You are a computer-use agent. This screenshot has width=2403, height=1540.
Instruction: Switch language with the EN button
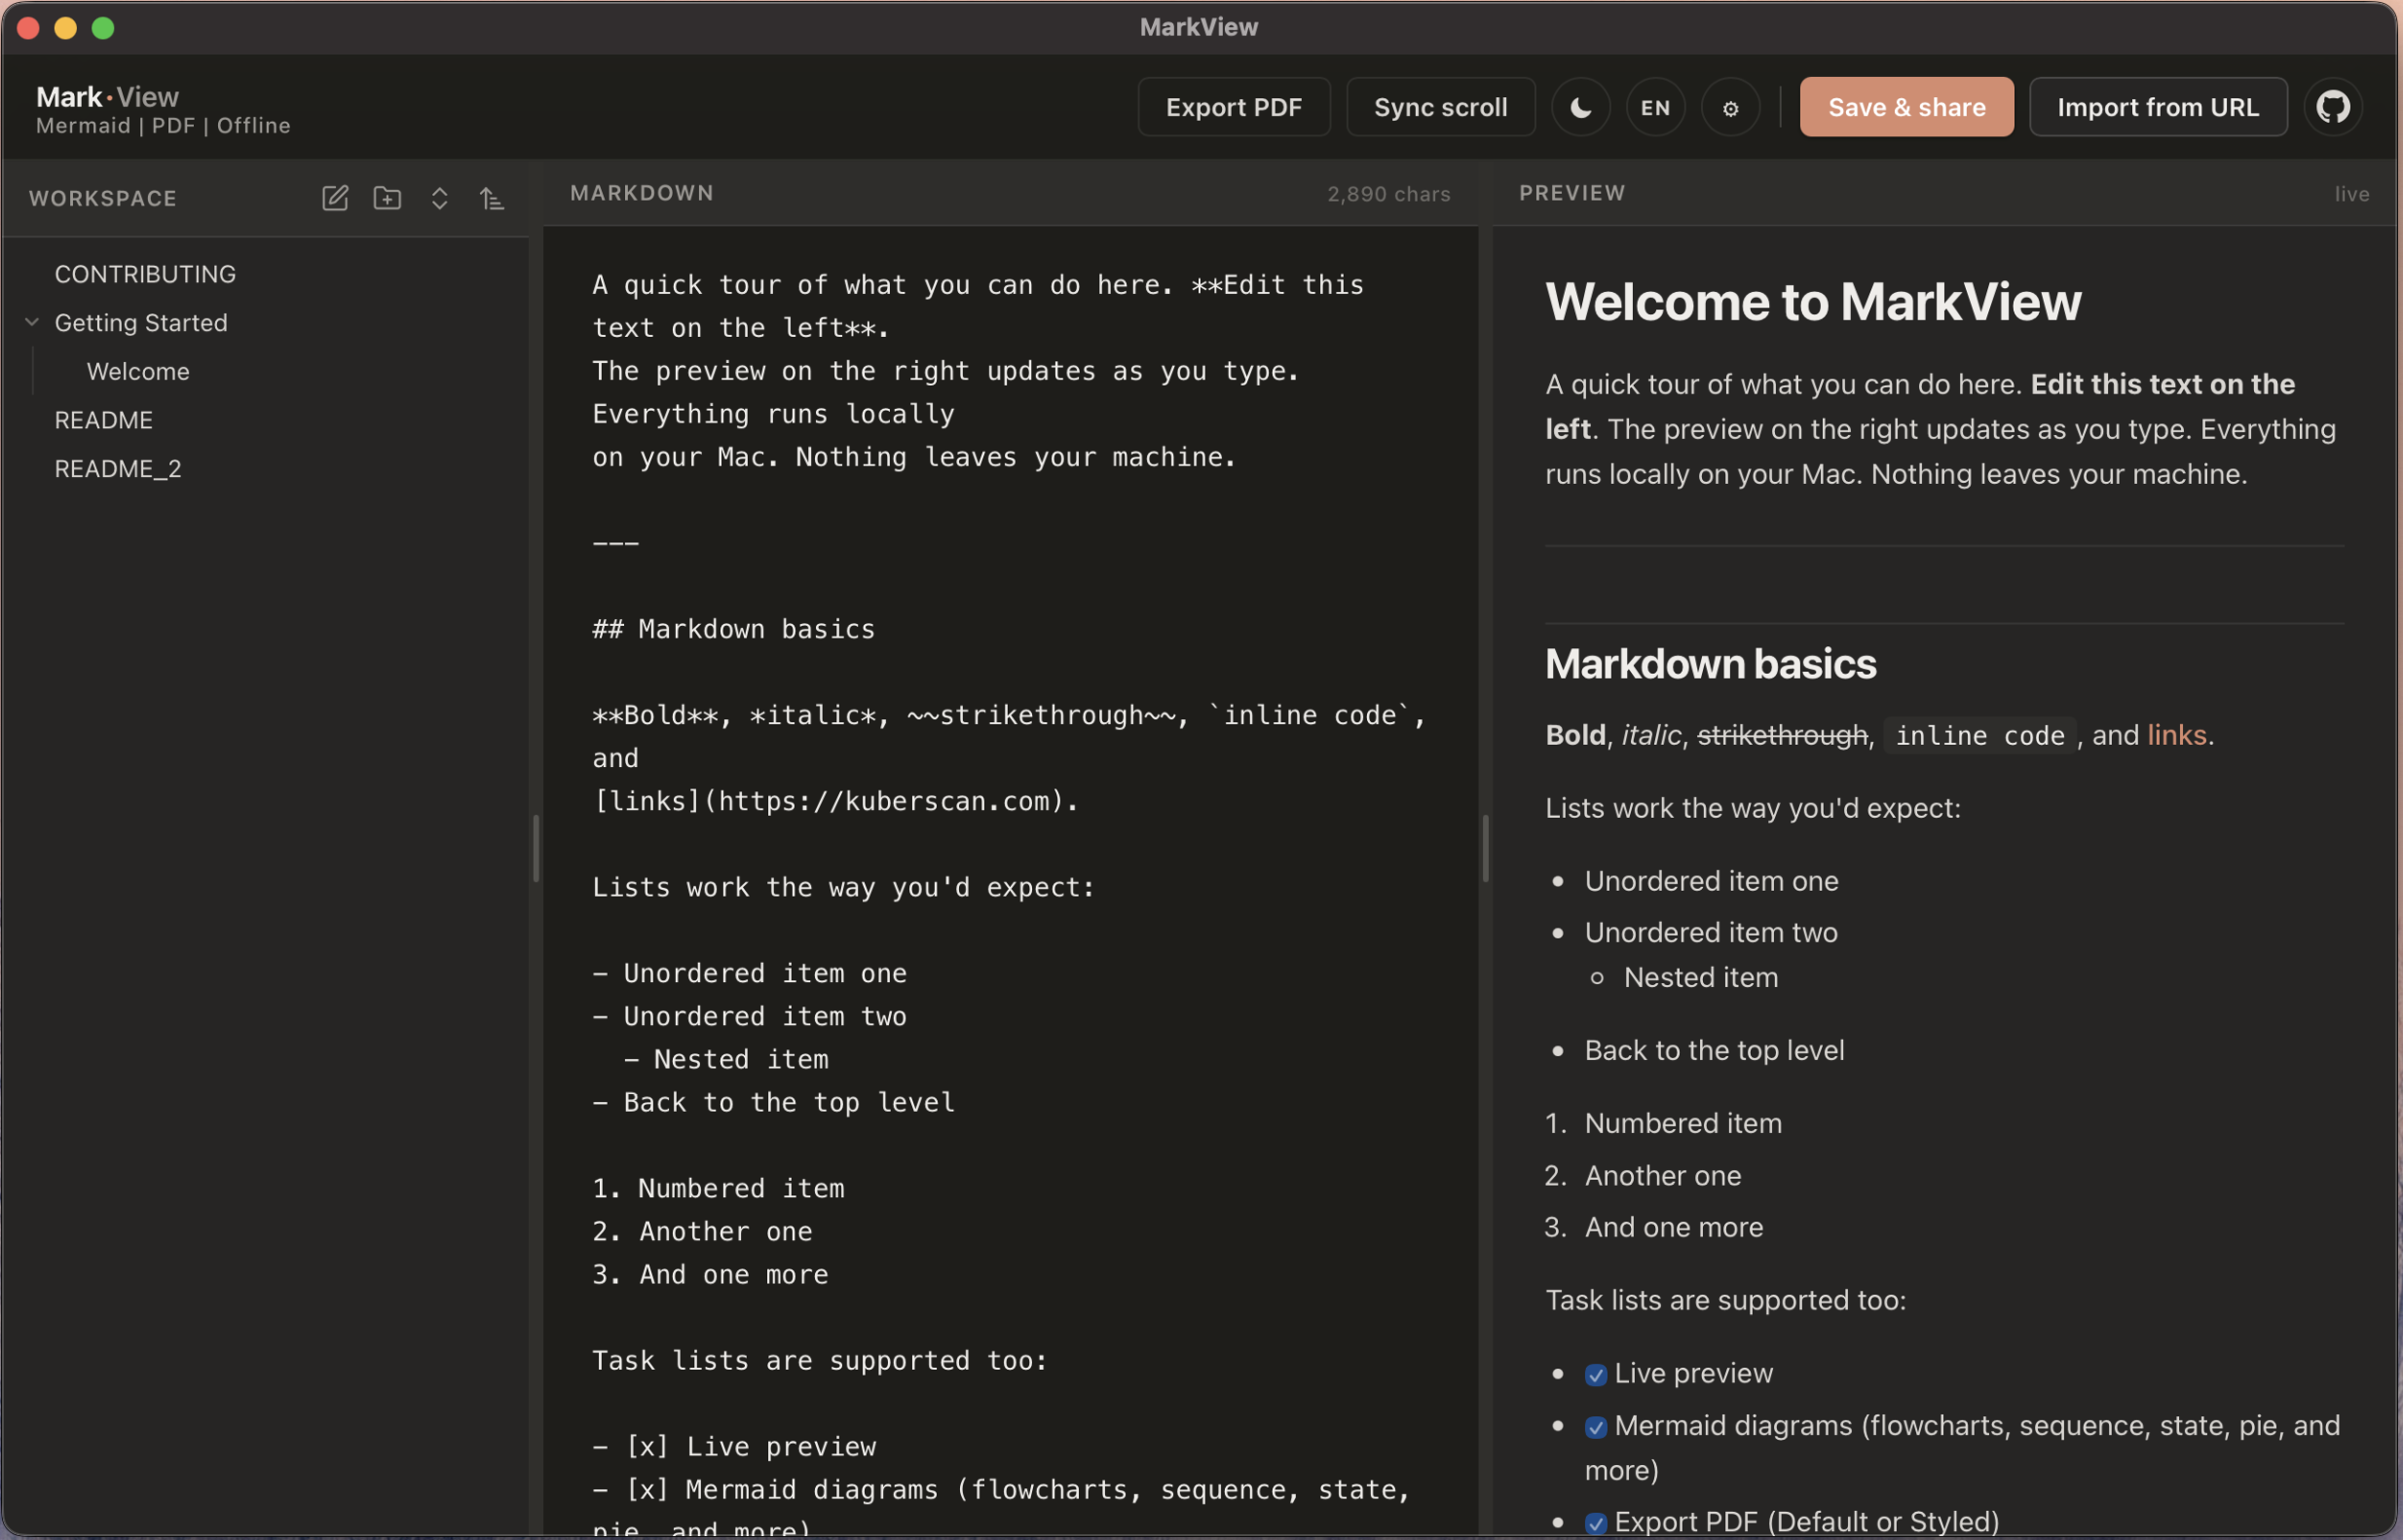coord(1655,107)
